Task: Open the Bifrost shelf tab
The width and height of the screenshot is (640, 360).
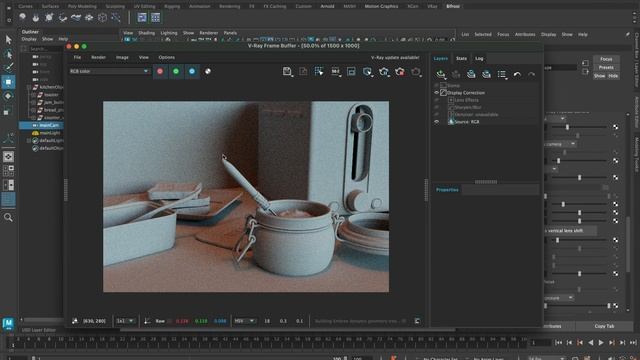Action: point(453,6)
